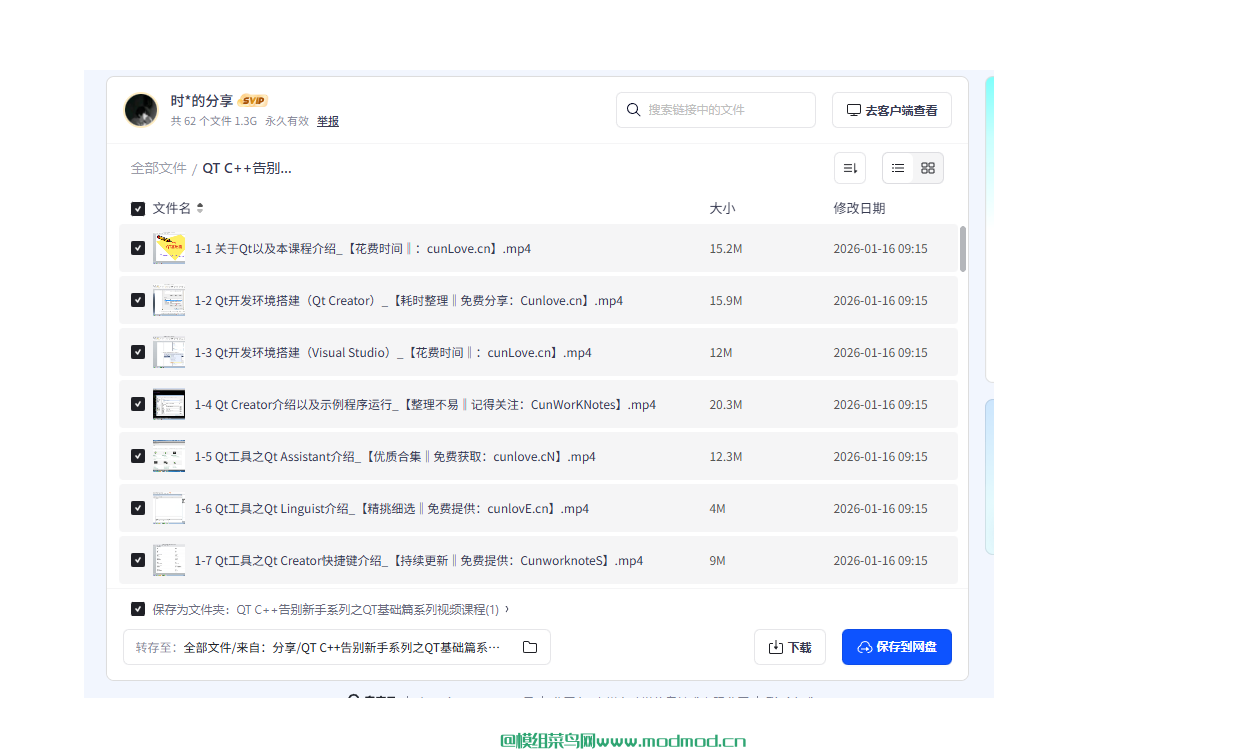
Task: Click the search magnifier icon
Action: click(x=634, y=110)
